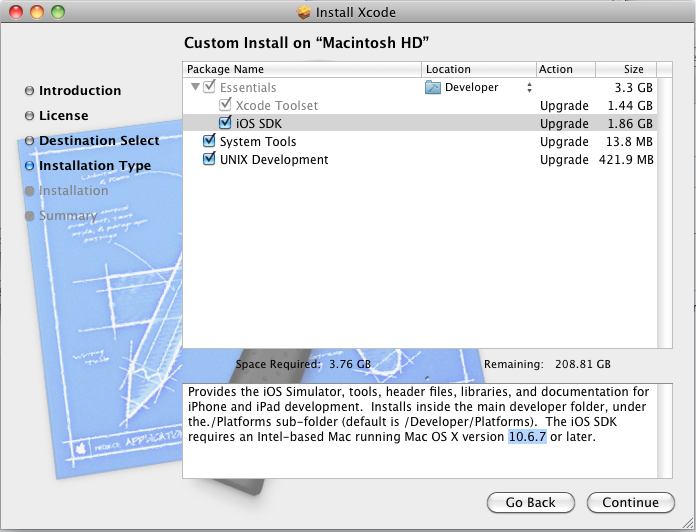The image size is (696, 532).
Task: Click the Continue button
Action: pos(631,502)
